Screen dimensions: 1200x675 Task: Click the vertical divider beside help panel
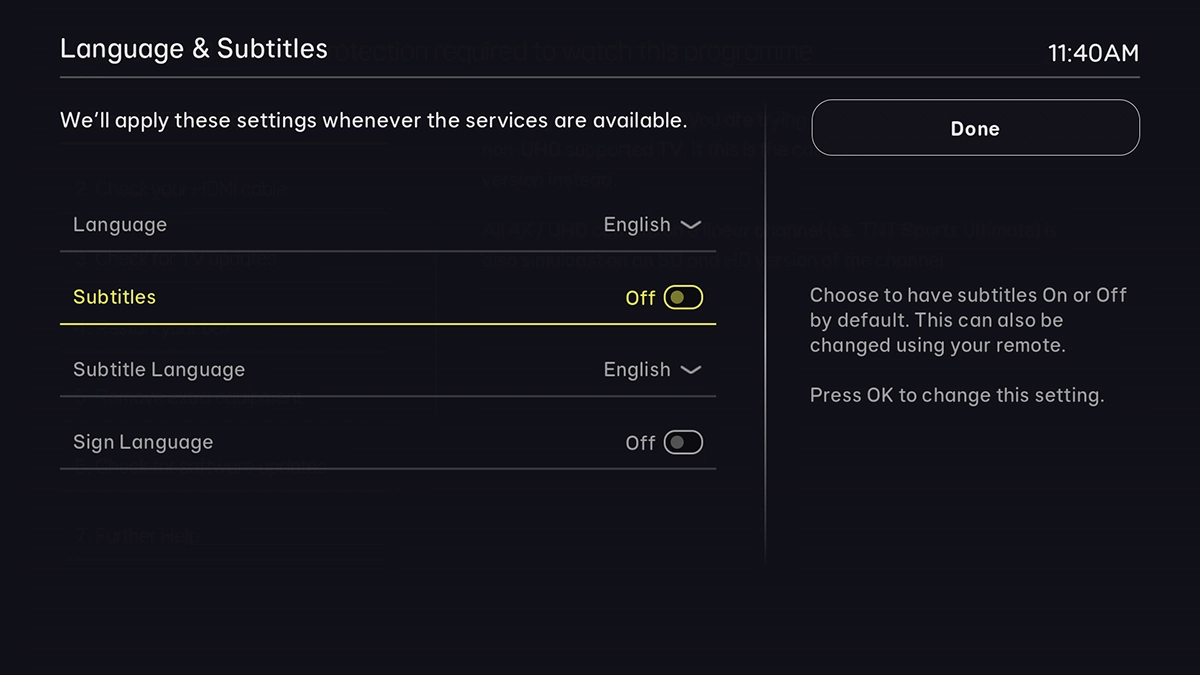point(766,330)
